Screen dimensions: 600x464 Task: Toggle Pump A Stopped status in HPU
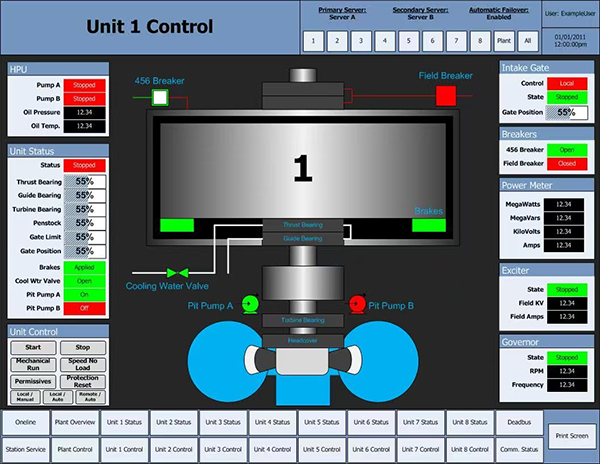coord(84,85)
